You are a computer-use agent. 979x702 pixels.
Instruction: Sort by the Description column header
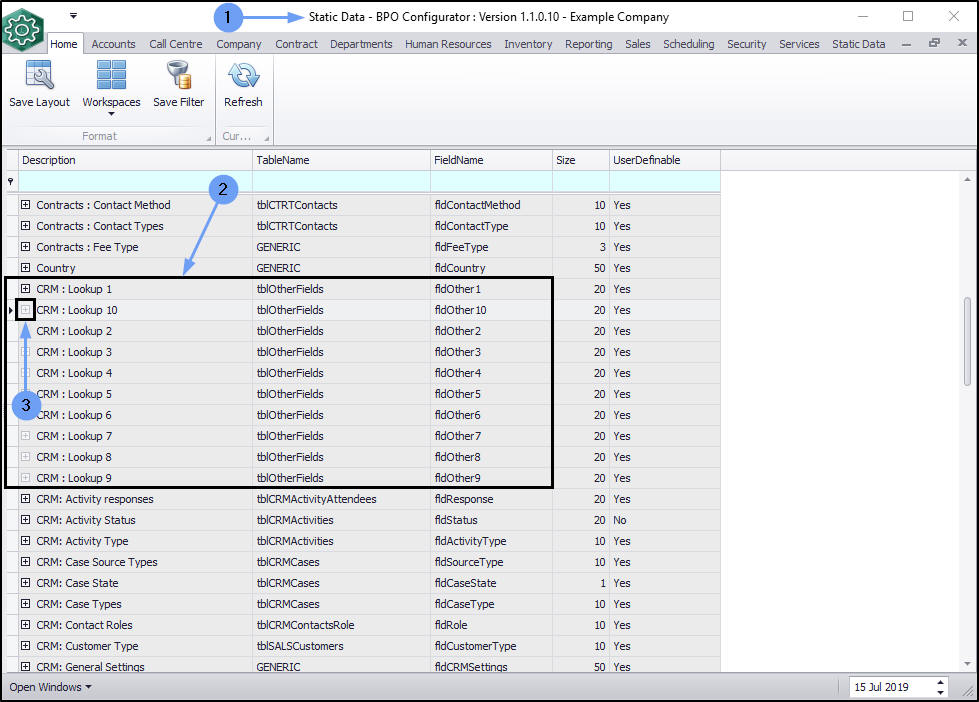click(135, 160)
